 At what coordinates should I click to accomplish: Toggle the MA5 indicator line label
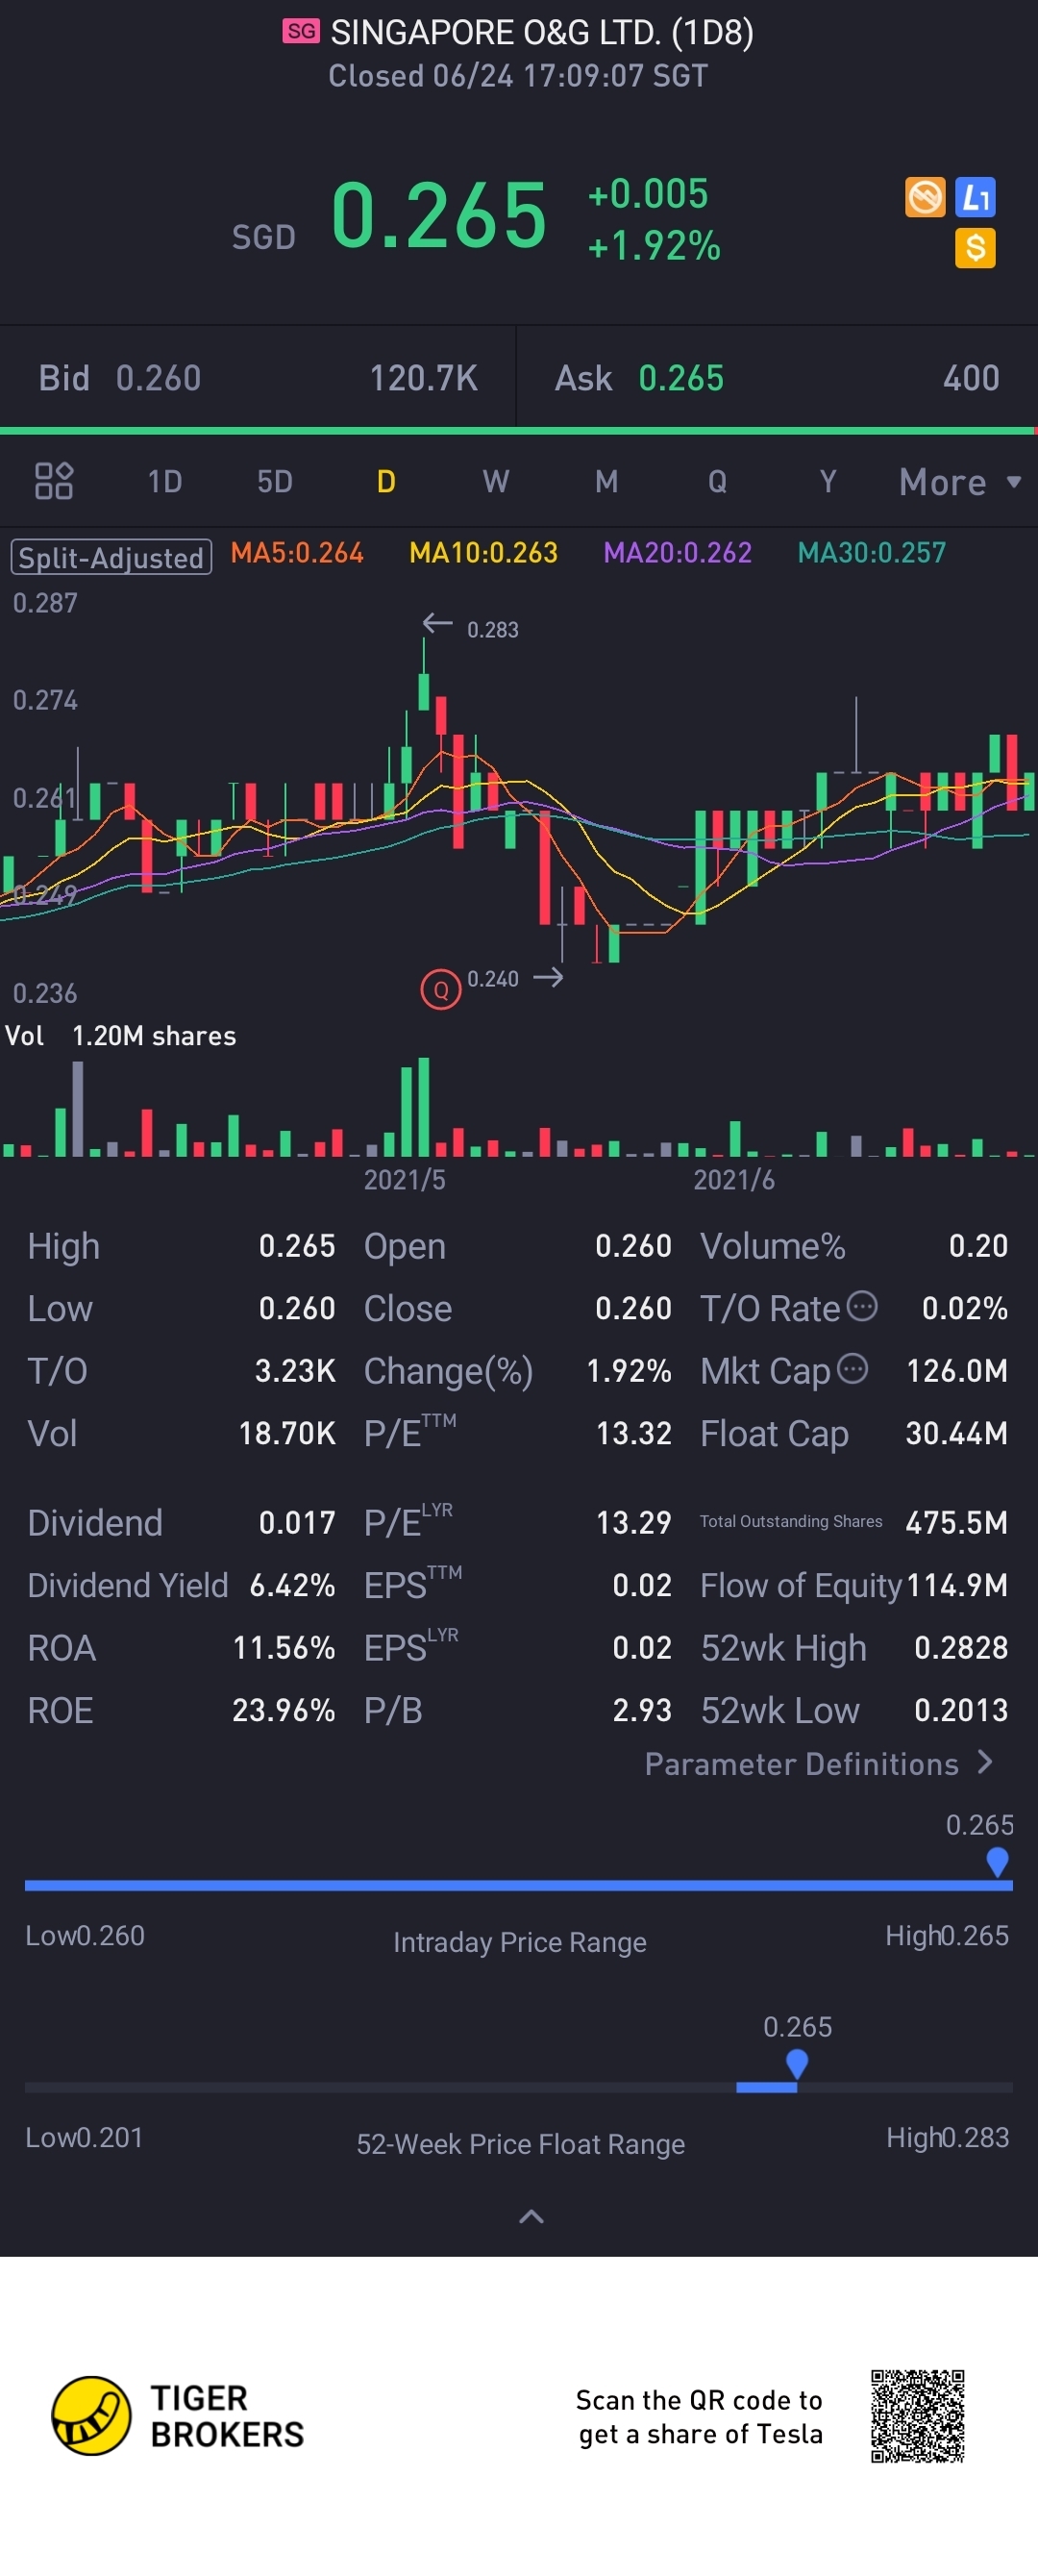coord(297,553)
